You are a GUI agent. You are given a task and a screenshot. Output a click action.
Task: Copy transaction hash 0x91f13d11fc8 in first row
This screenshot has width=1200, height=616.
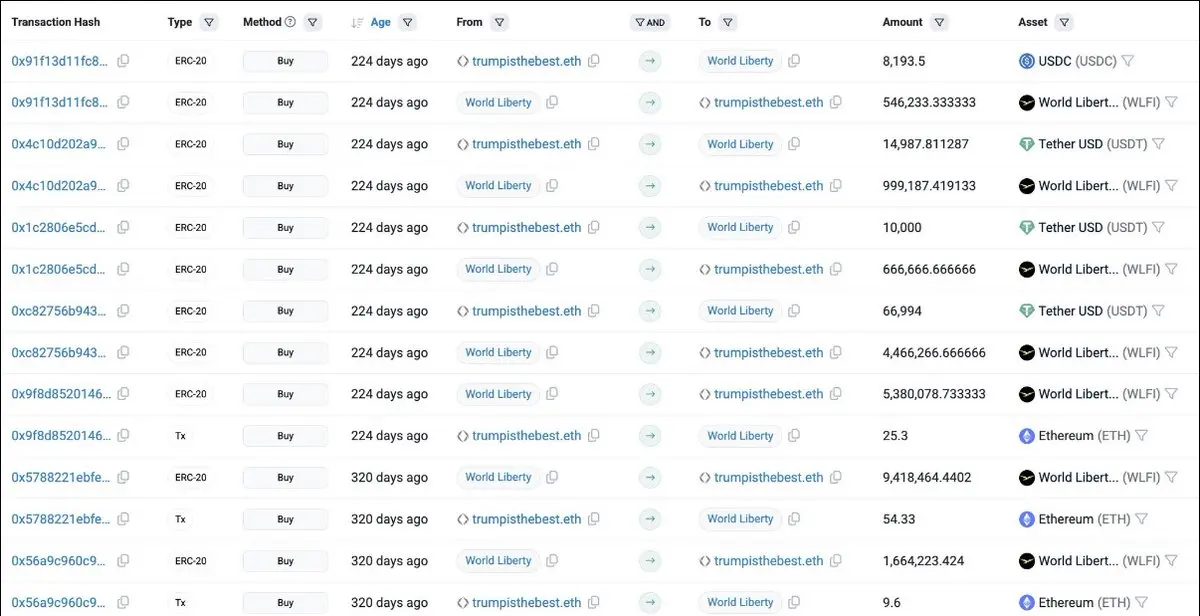123,61
